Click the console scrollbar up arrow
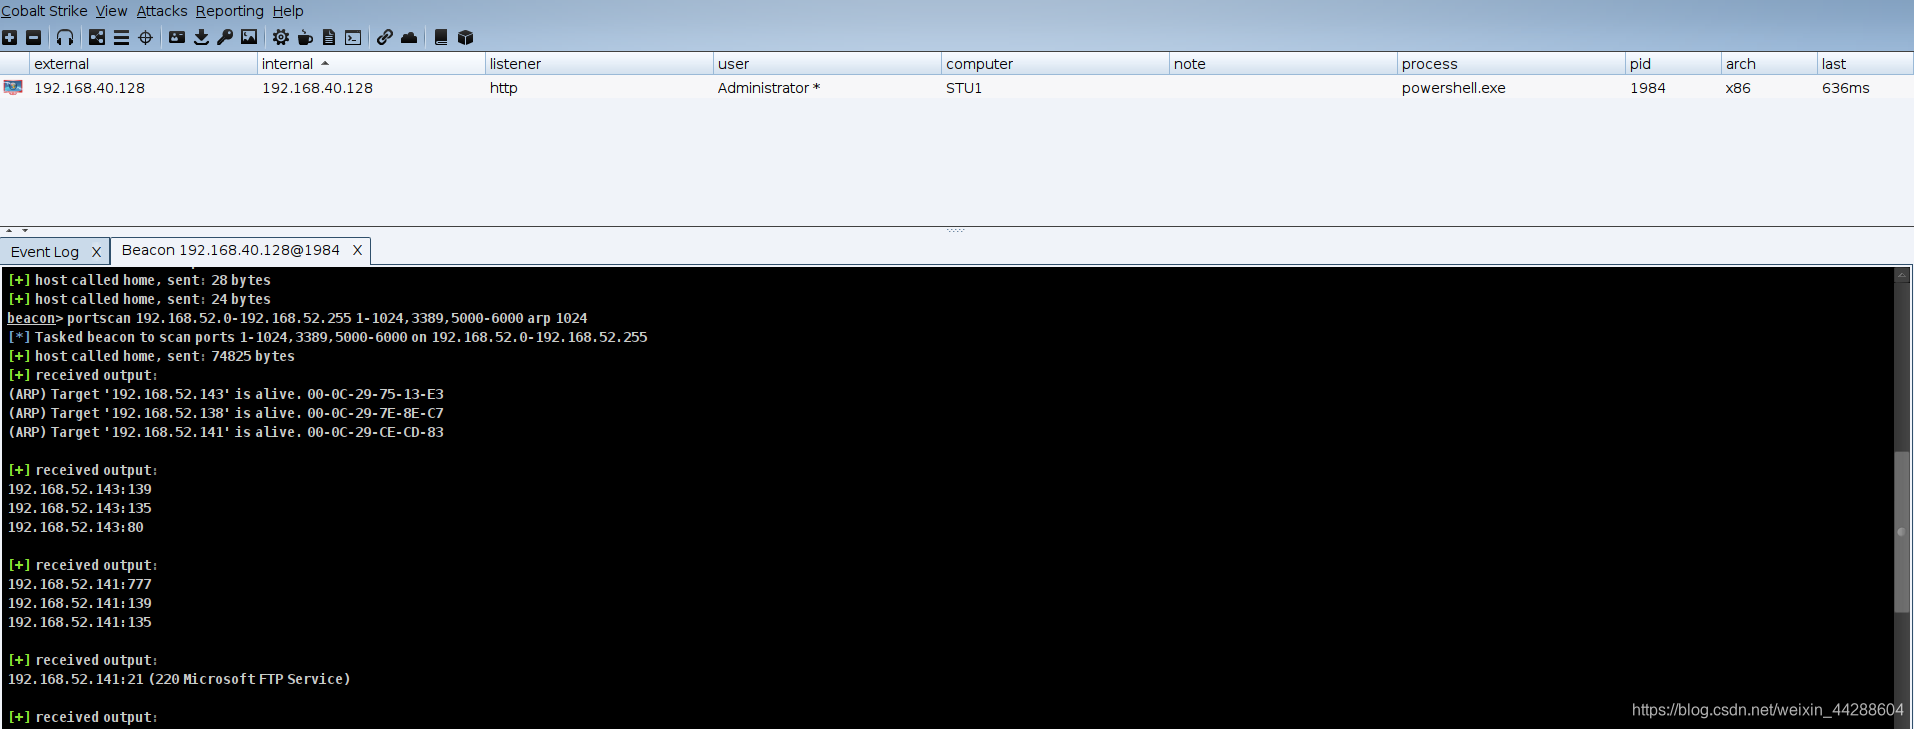The height and width of the screenshot is (729, 1914). coord(1902,274)
